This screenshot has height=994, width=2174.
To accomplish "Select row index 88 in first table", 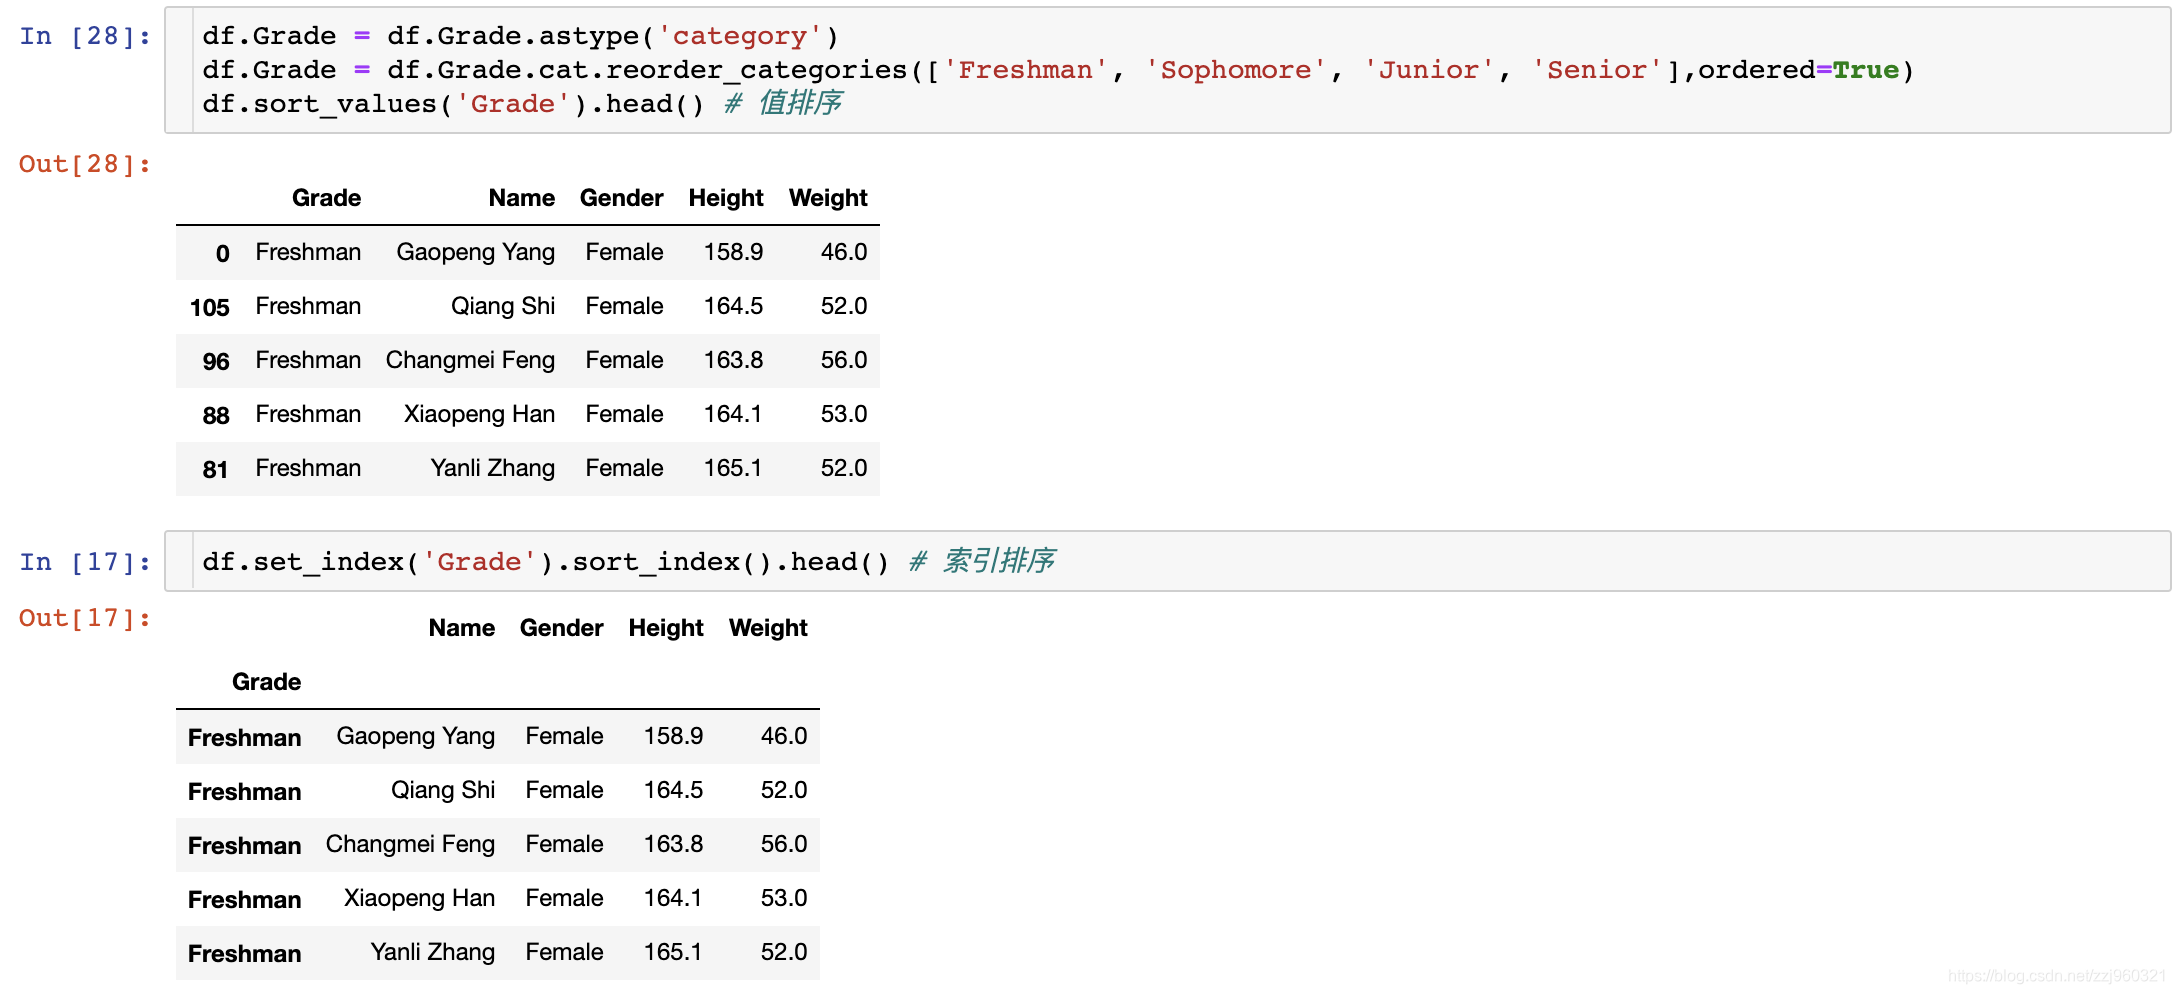I will 216,415.
